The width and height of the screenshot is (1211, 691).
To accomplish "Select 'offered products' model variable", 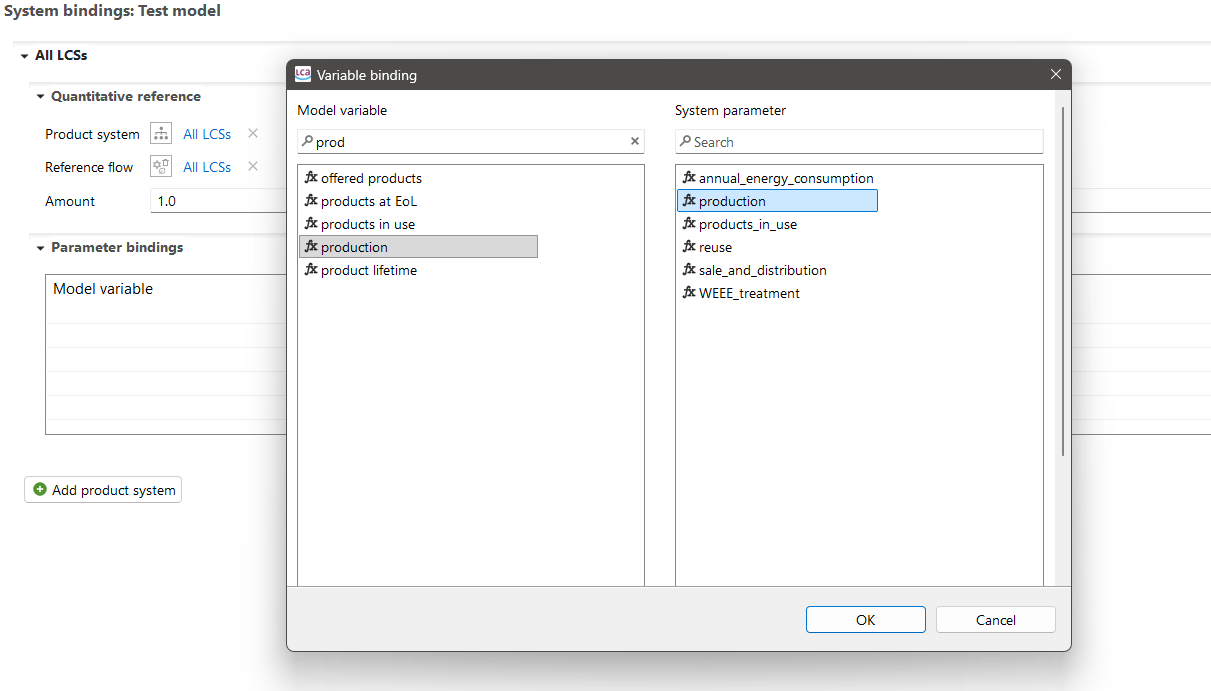I will (371, 179).
